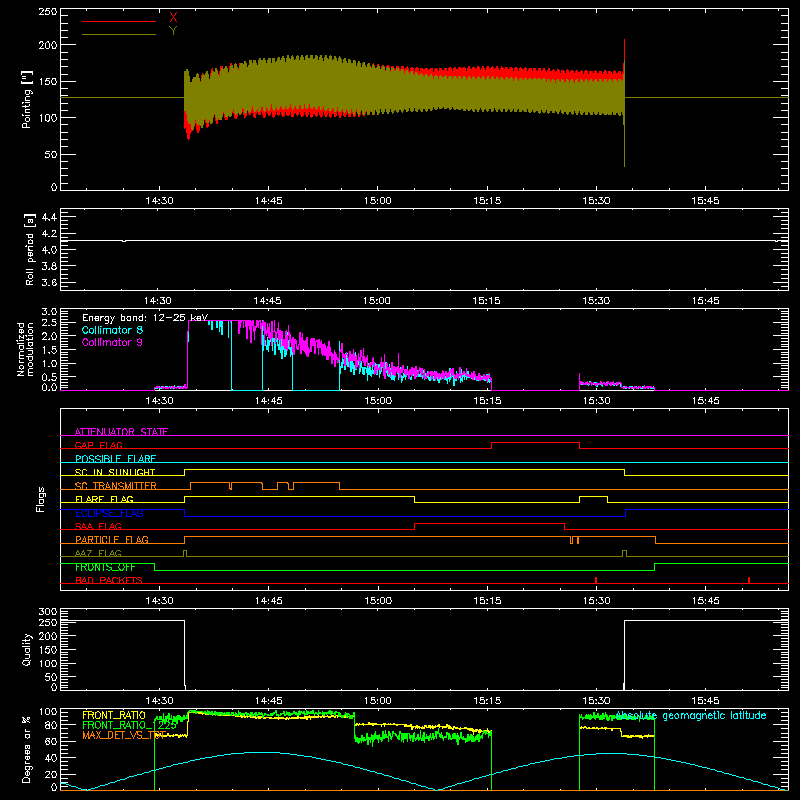The image size is (800, 800).
Task: Click the 15:15 tick label under Flags plot
Action: pos(487,601)
